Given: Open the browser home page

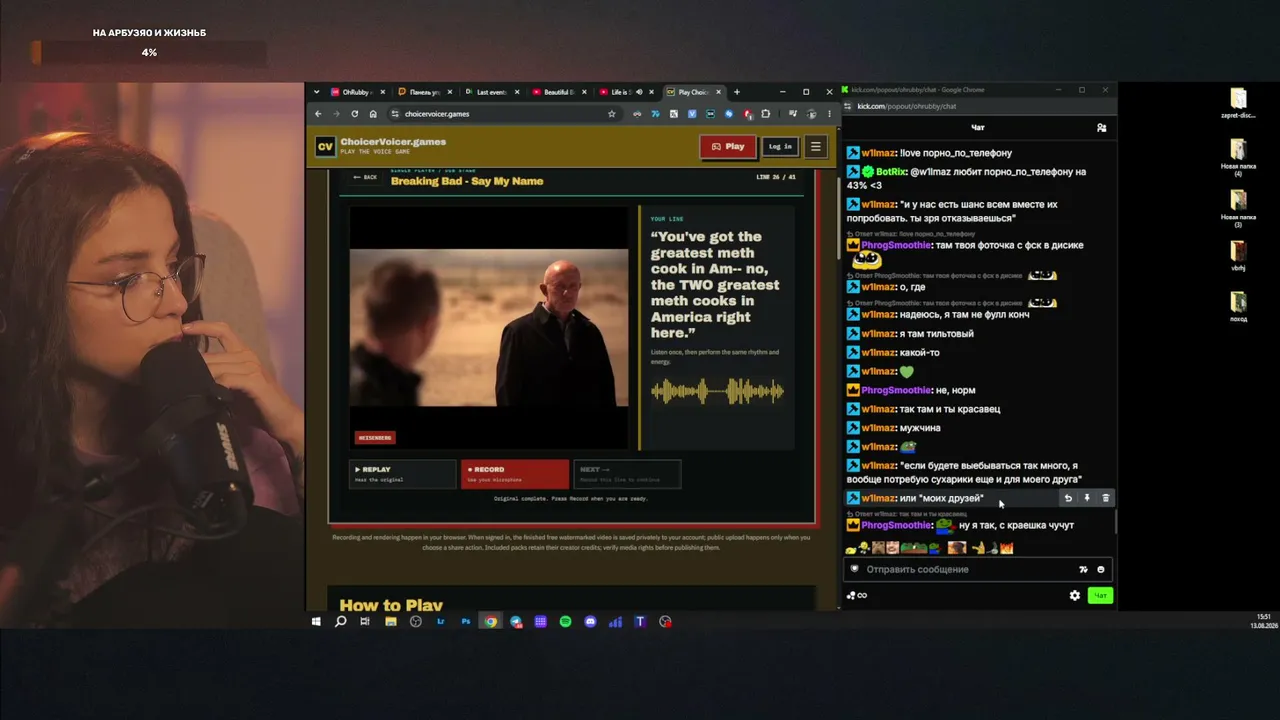Looking at the screenshot, I should [x=373, y=114].
